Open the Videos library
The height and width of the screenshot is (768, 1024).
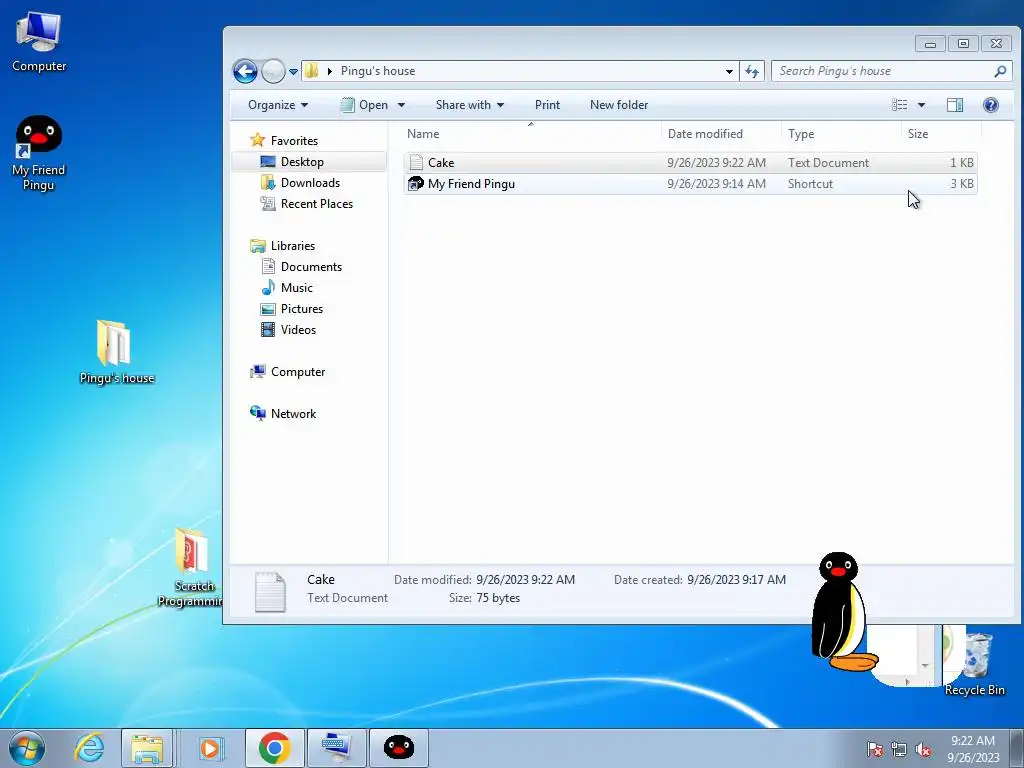click(x=298, y=330)
